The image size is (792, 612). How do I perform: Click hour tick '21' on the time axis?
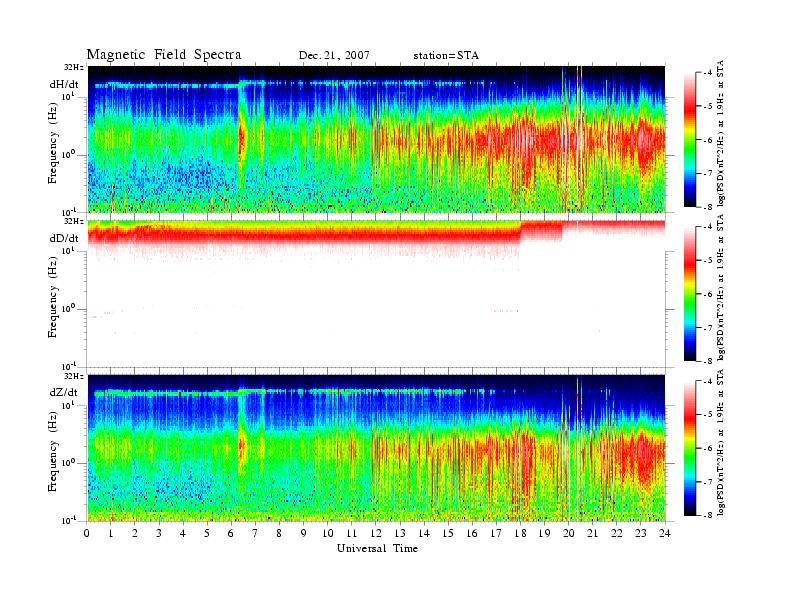pyautogui.click(x=592, y=534)
